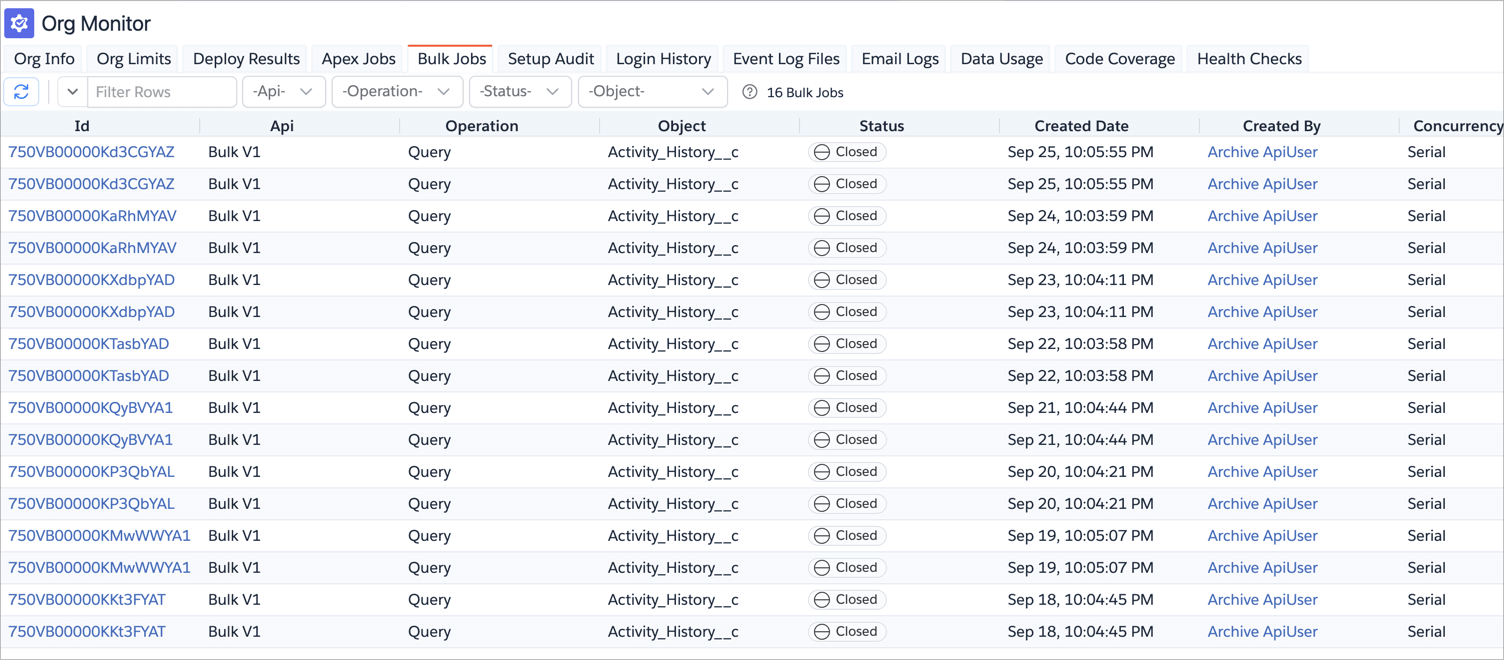The width and height of the screenshot is (1504, 660).
Task: Click the Filter Rows input field
Action: coord(161,92)
